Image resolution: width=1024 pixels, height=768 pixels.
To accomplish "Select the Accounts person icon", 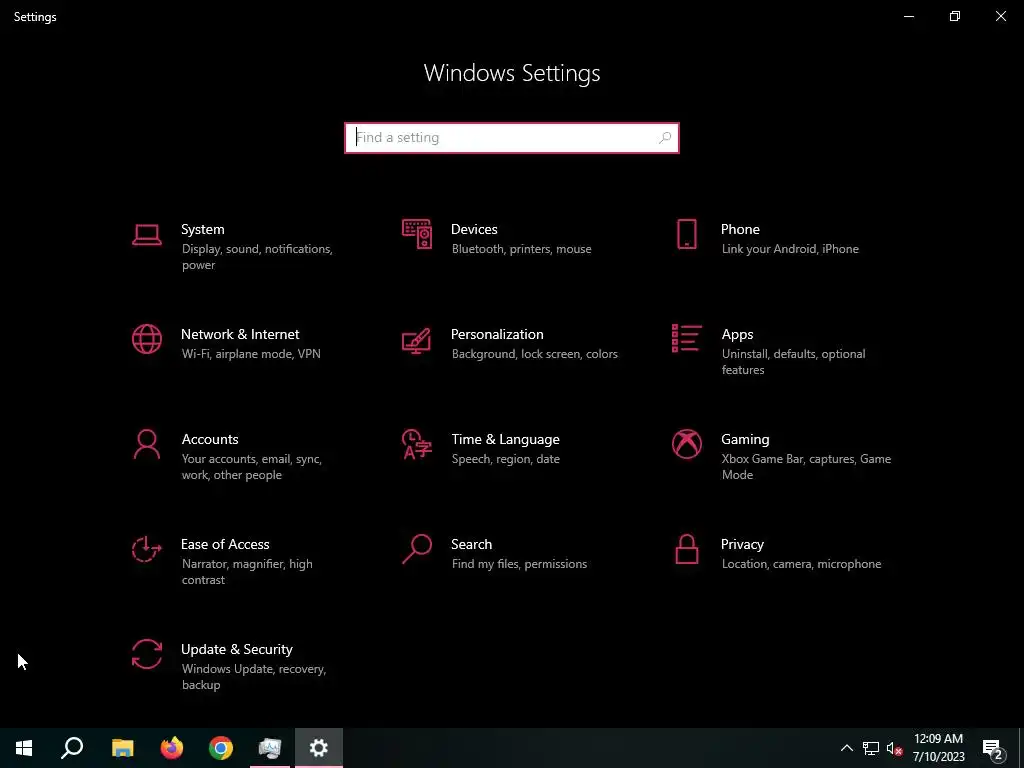I will pos(147,445).
